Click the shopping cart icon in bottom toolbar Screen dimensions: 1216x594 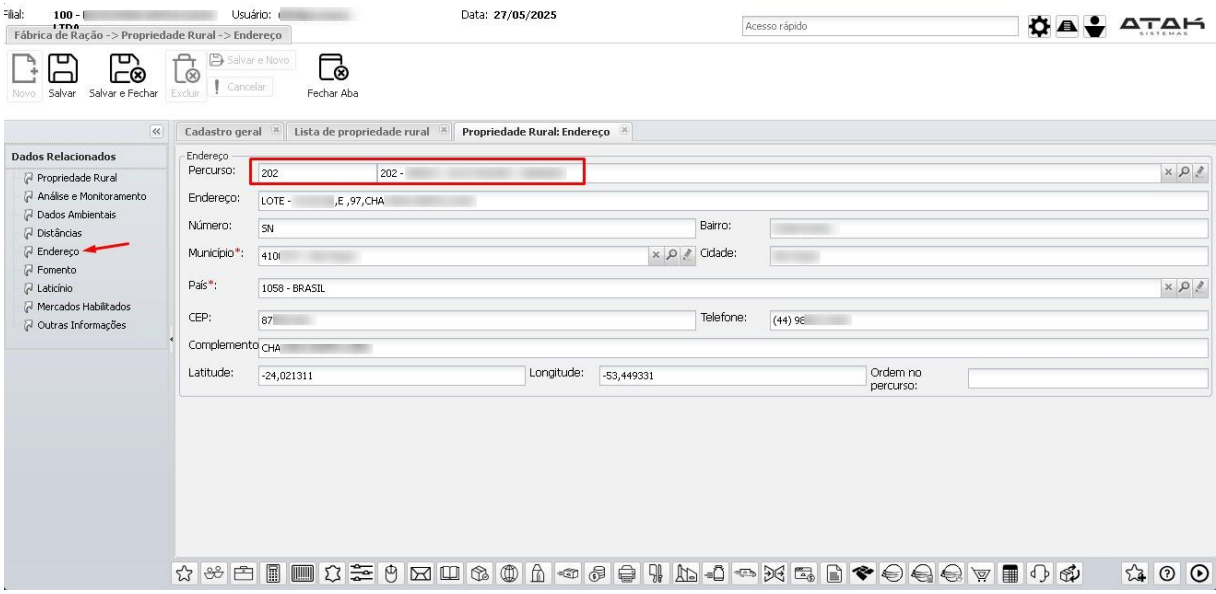coord(980,574)
